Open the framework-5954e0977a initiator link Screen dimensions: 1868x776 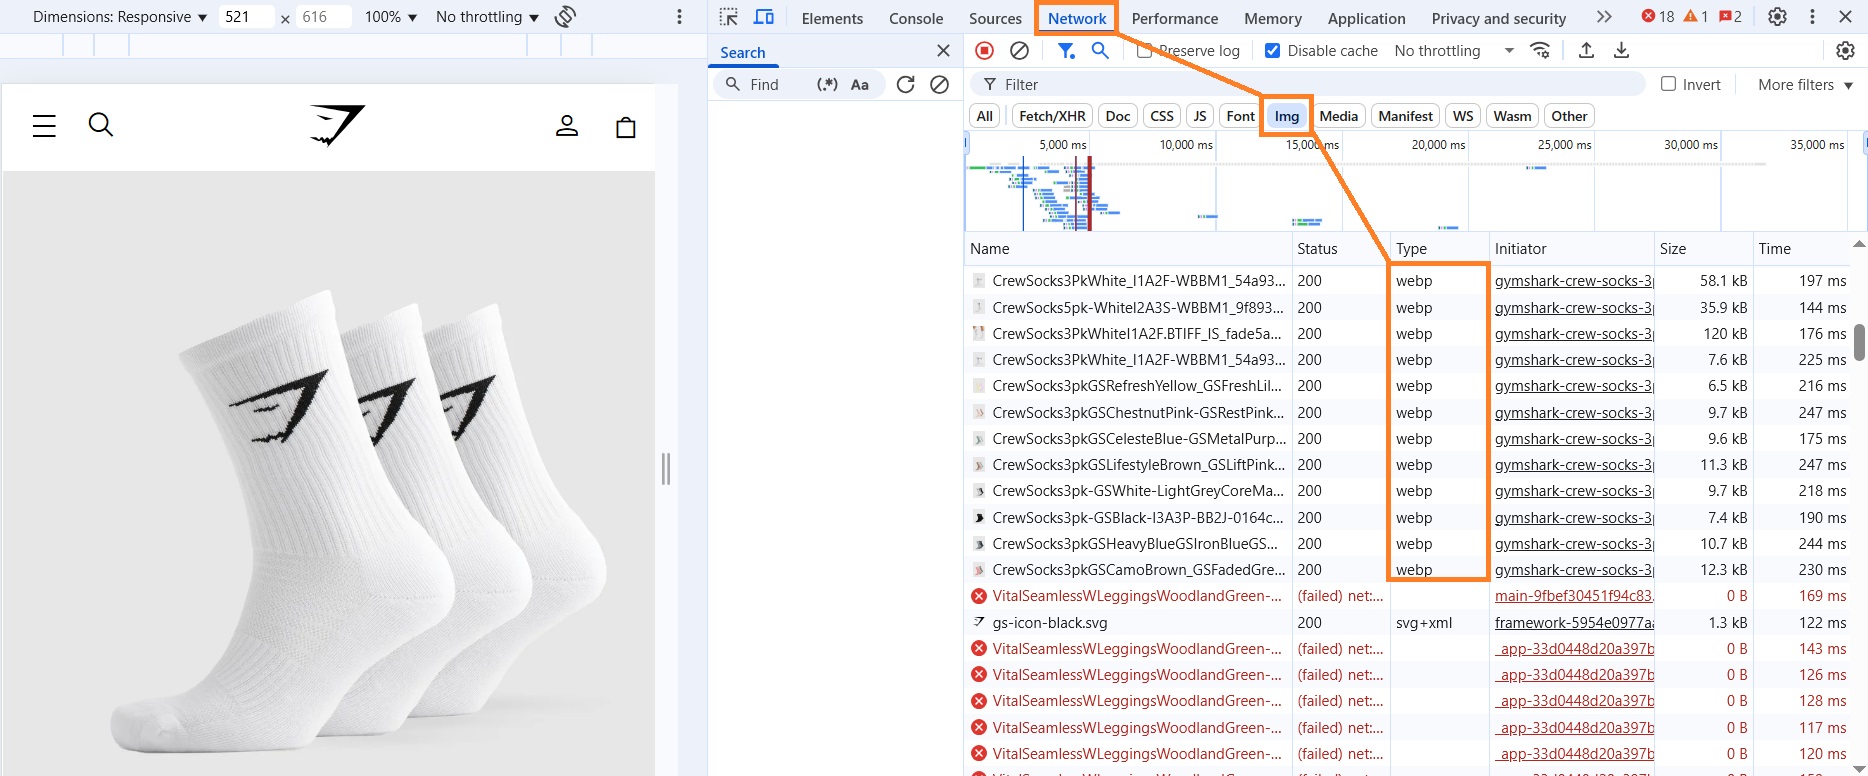[1573, 622]
